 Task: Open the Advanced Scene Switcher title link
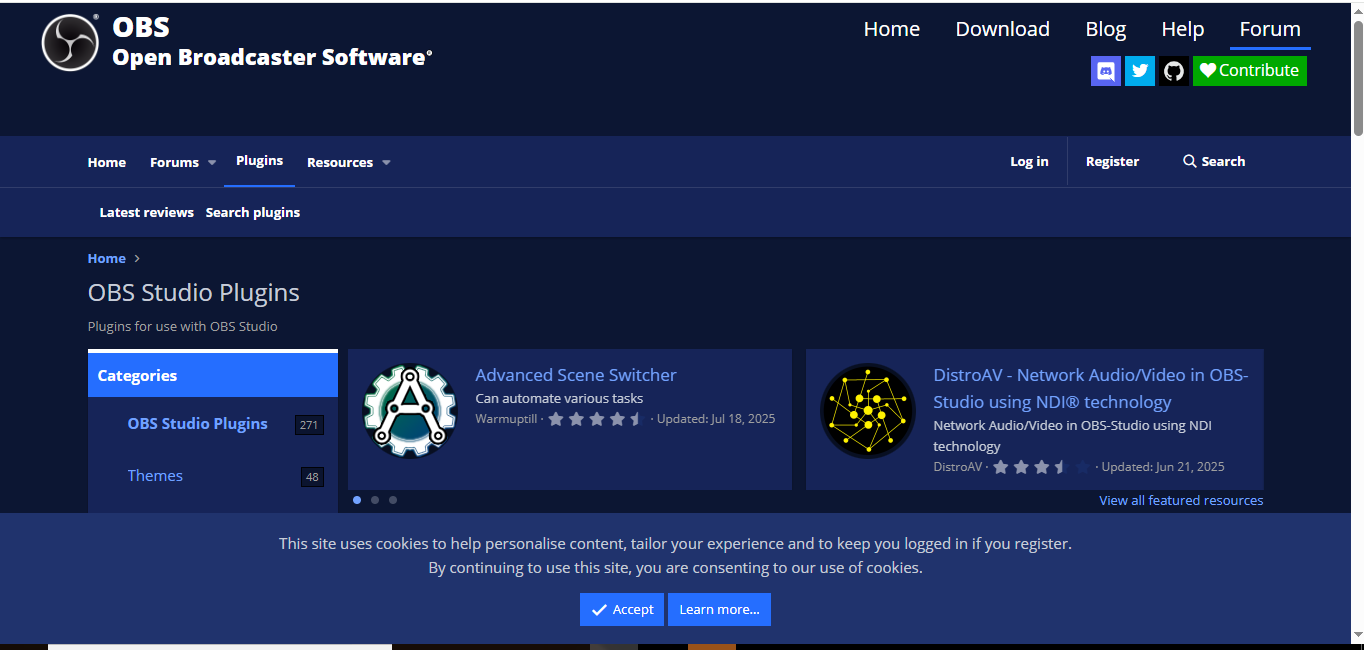576,375
